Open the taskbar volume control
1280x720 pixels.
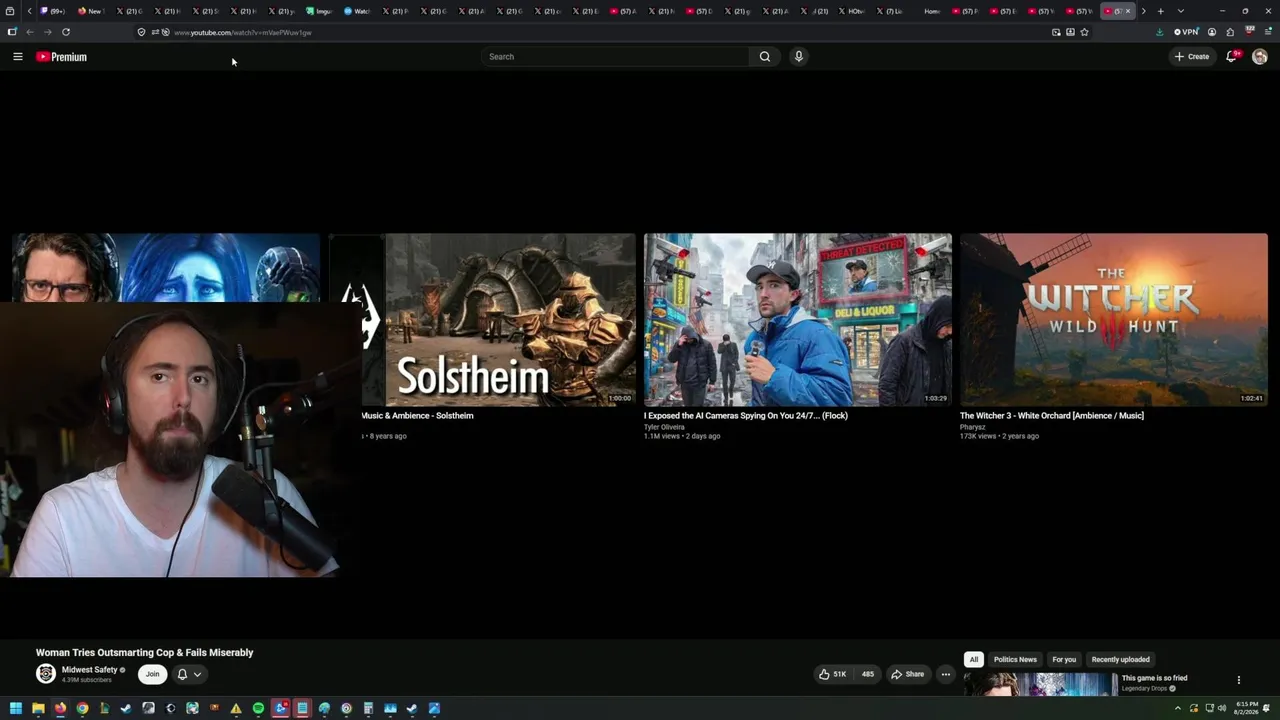tap(1221, 708)
